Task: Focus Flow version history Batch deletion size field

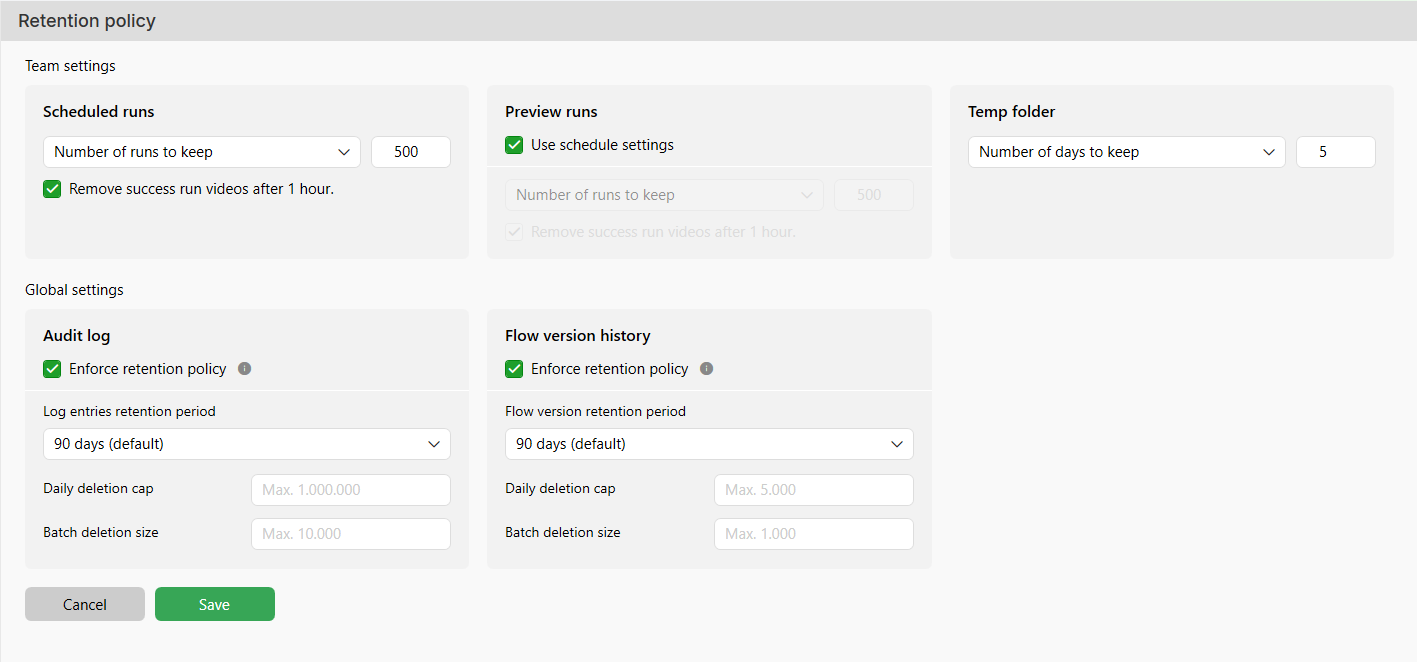Action: coord(813,534)
